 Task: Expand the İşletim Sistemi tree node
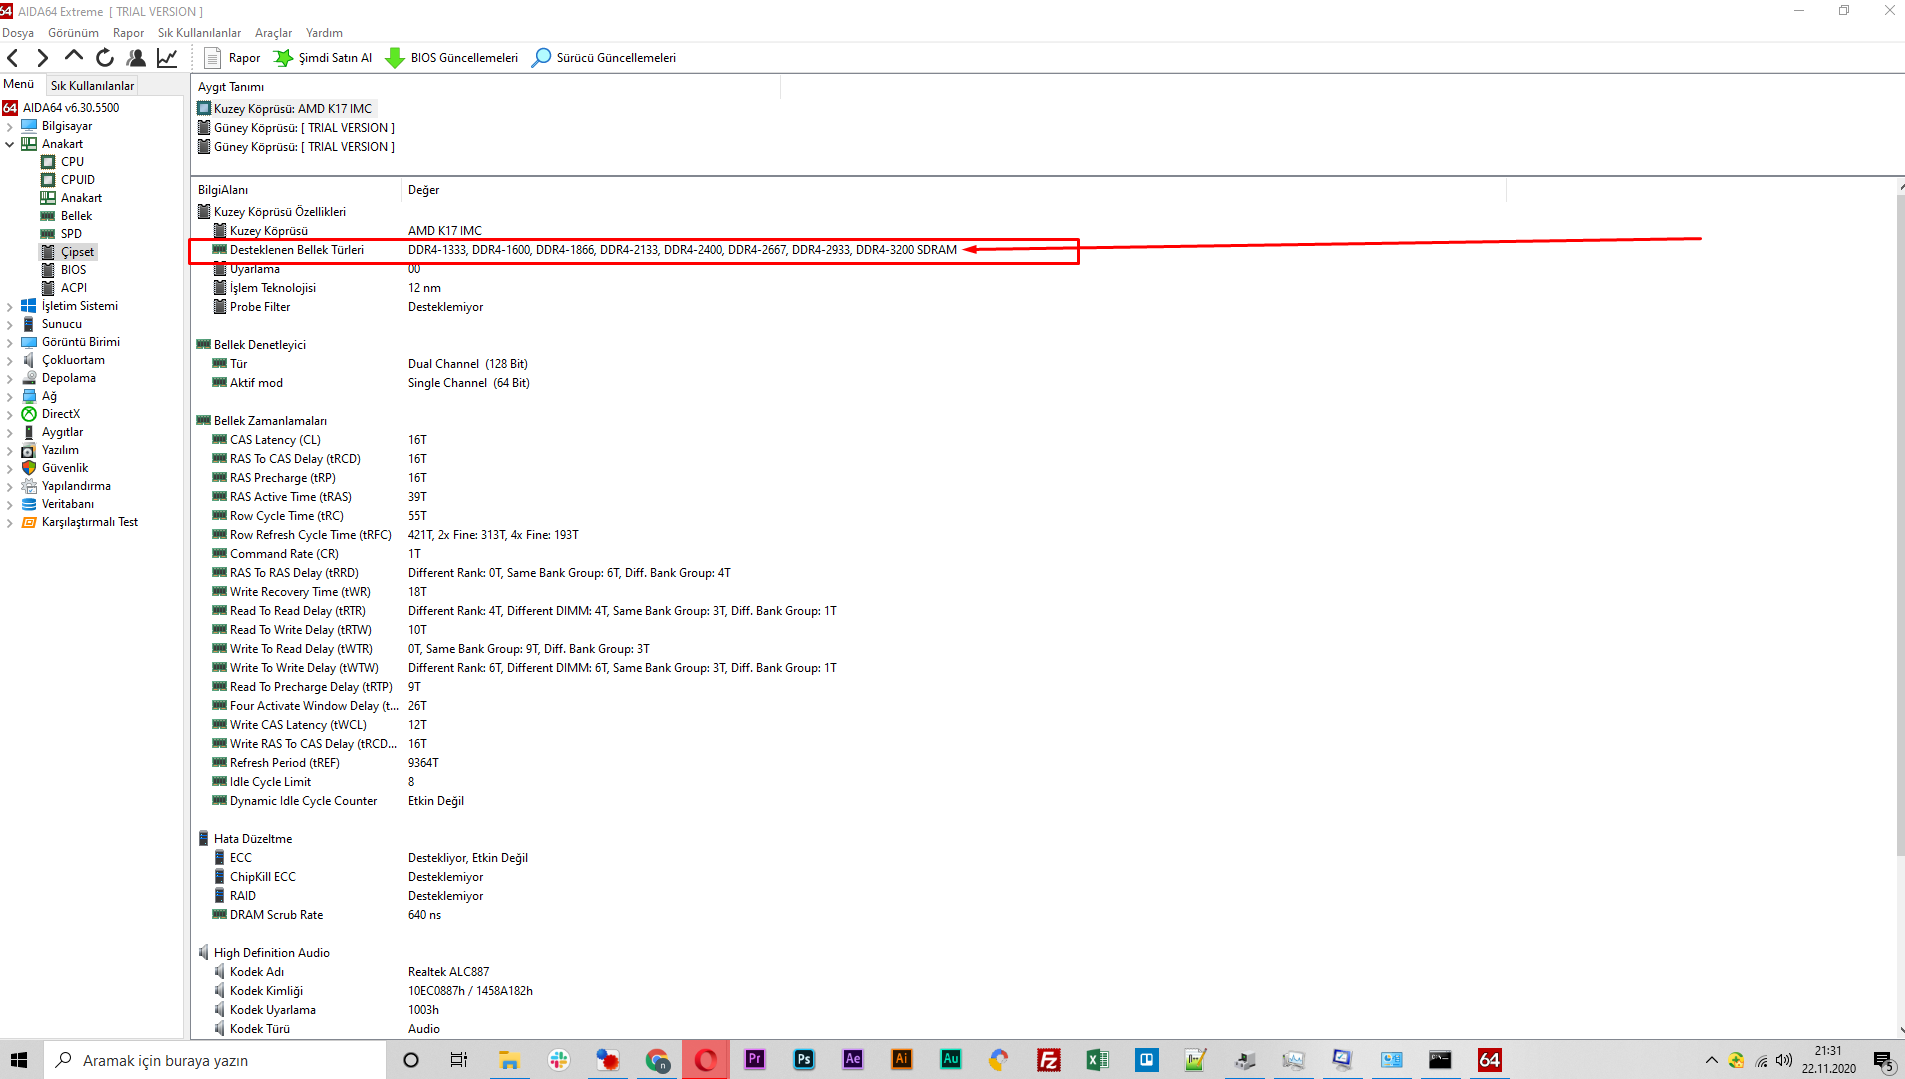pyautogui.click(x=10, y=306)
